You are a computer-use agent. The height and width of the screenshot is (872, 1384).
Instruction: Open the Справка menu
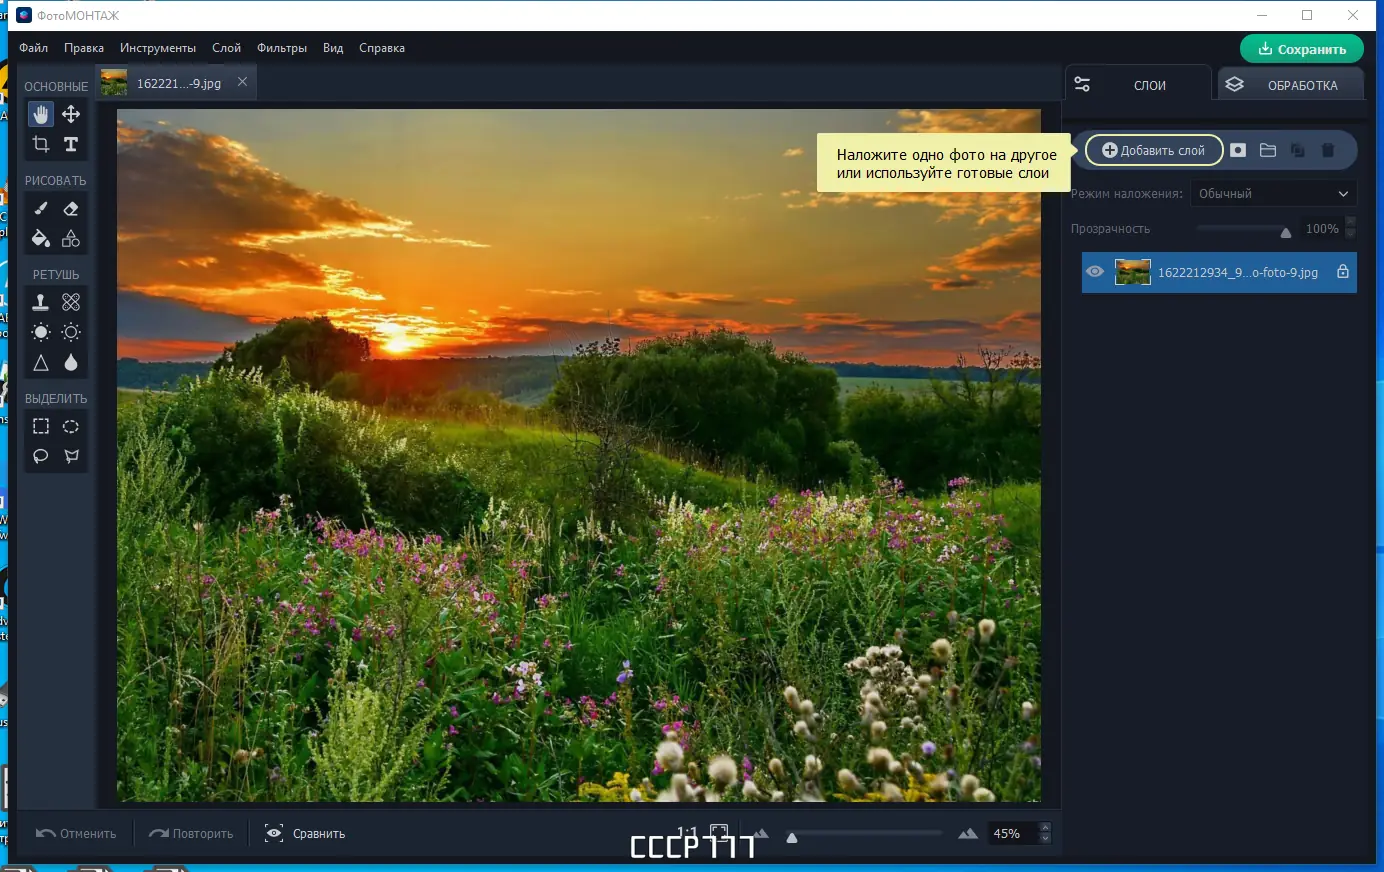tap(382, 48)
